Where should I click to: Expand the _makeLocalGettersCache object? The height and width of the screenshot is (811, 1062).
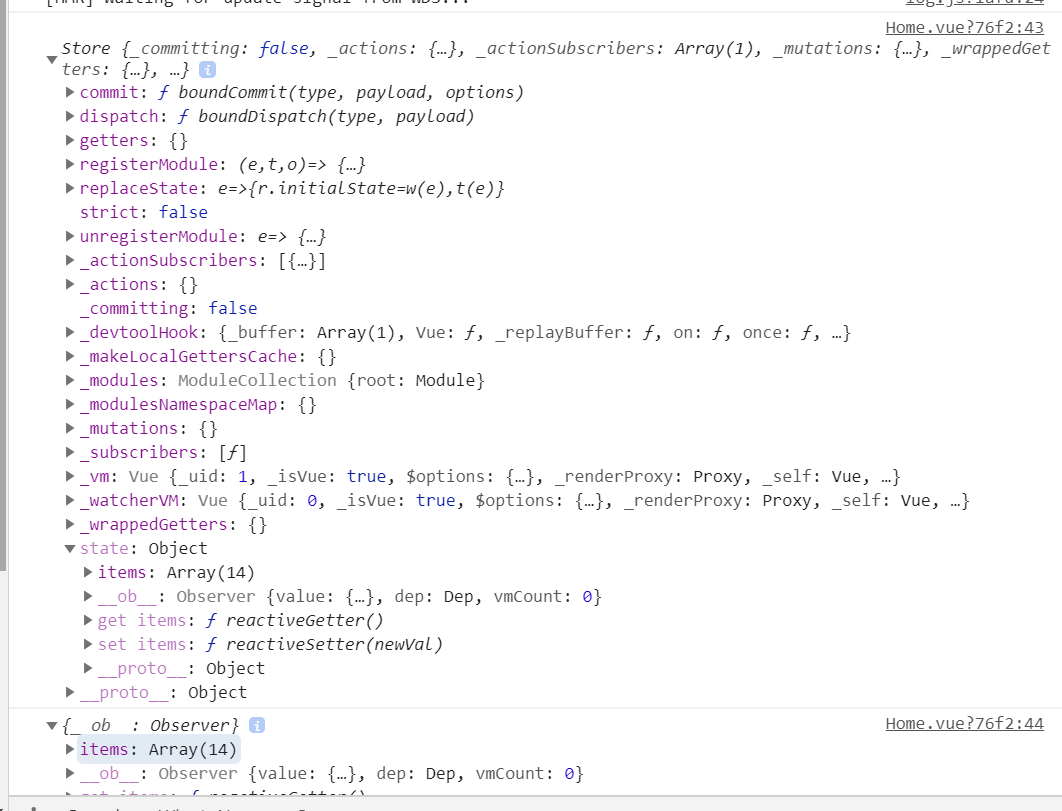click(70, 356)
